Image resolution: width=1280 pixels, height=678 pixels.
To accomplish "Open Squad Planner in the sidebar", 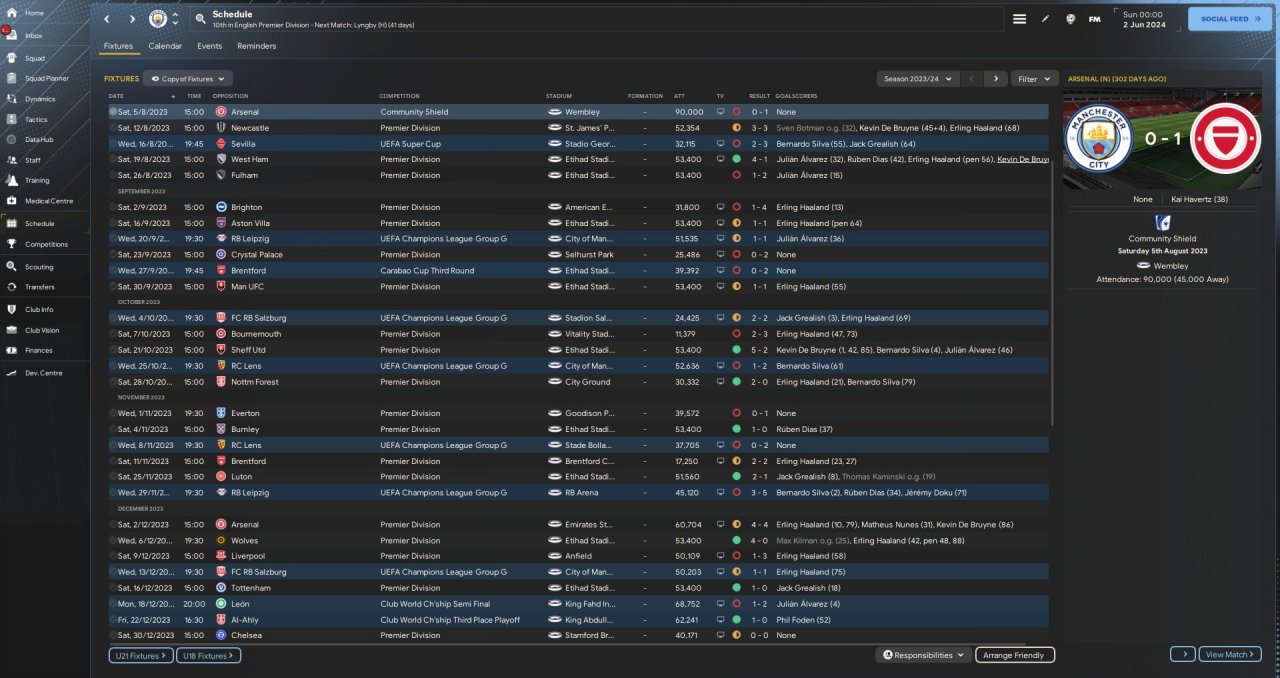I will (x=46, y=78).
